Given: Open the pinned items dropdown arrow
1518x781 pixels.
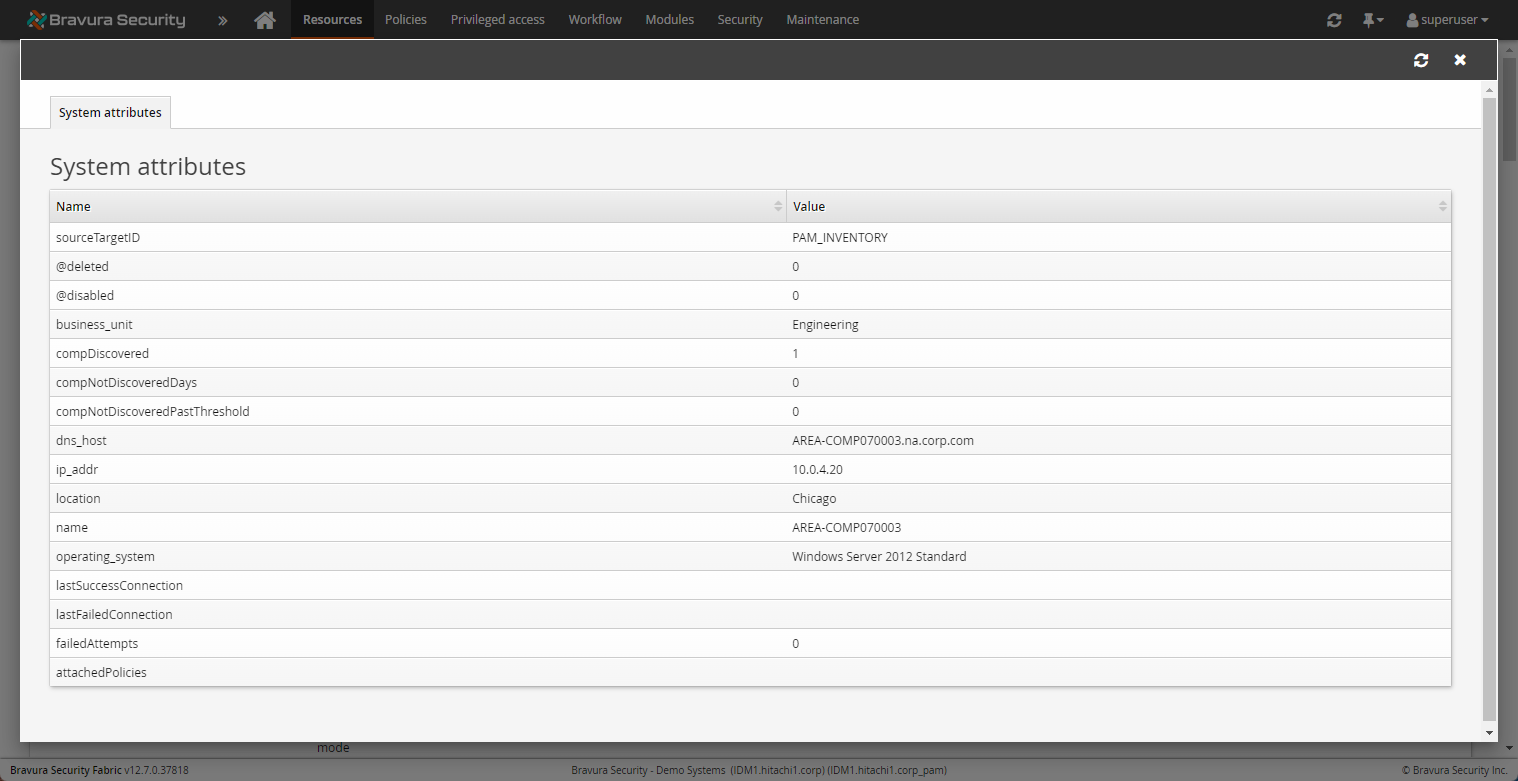Looking at the screenshot, I should [x=1380, y=19].
